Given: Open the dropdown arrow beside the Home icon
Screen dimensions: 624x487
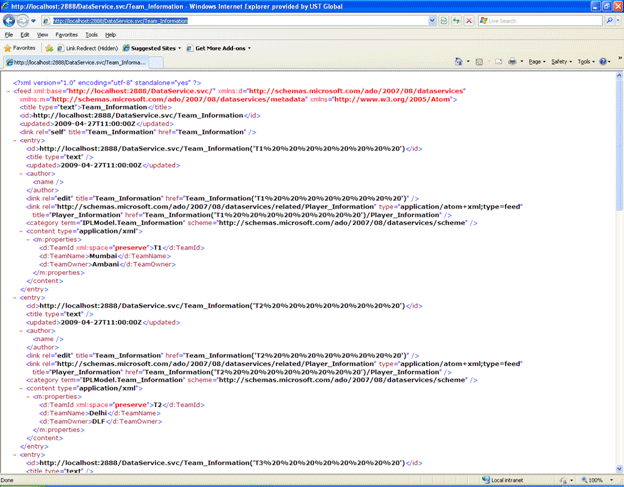Looking at the screenshot, I should point(468,62).
